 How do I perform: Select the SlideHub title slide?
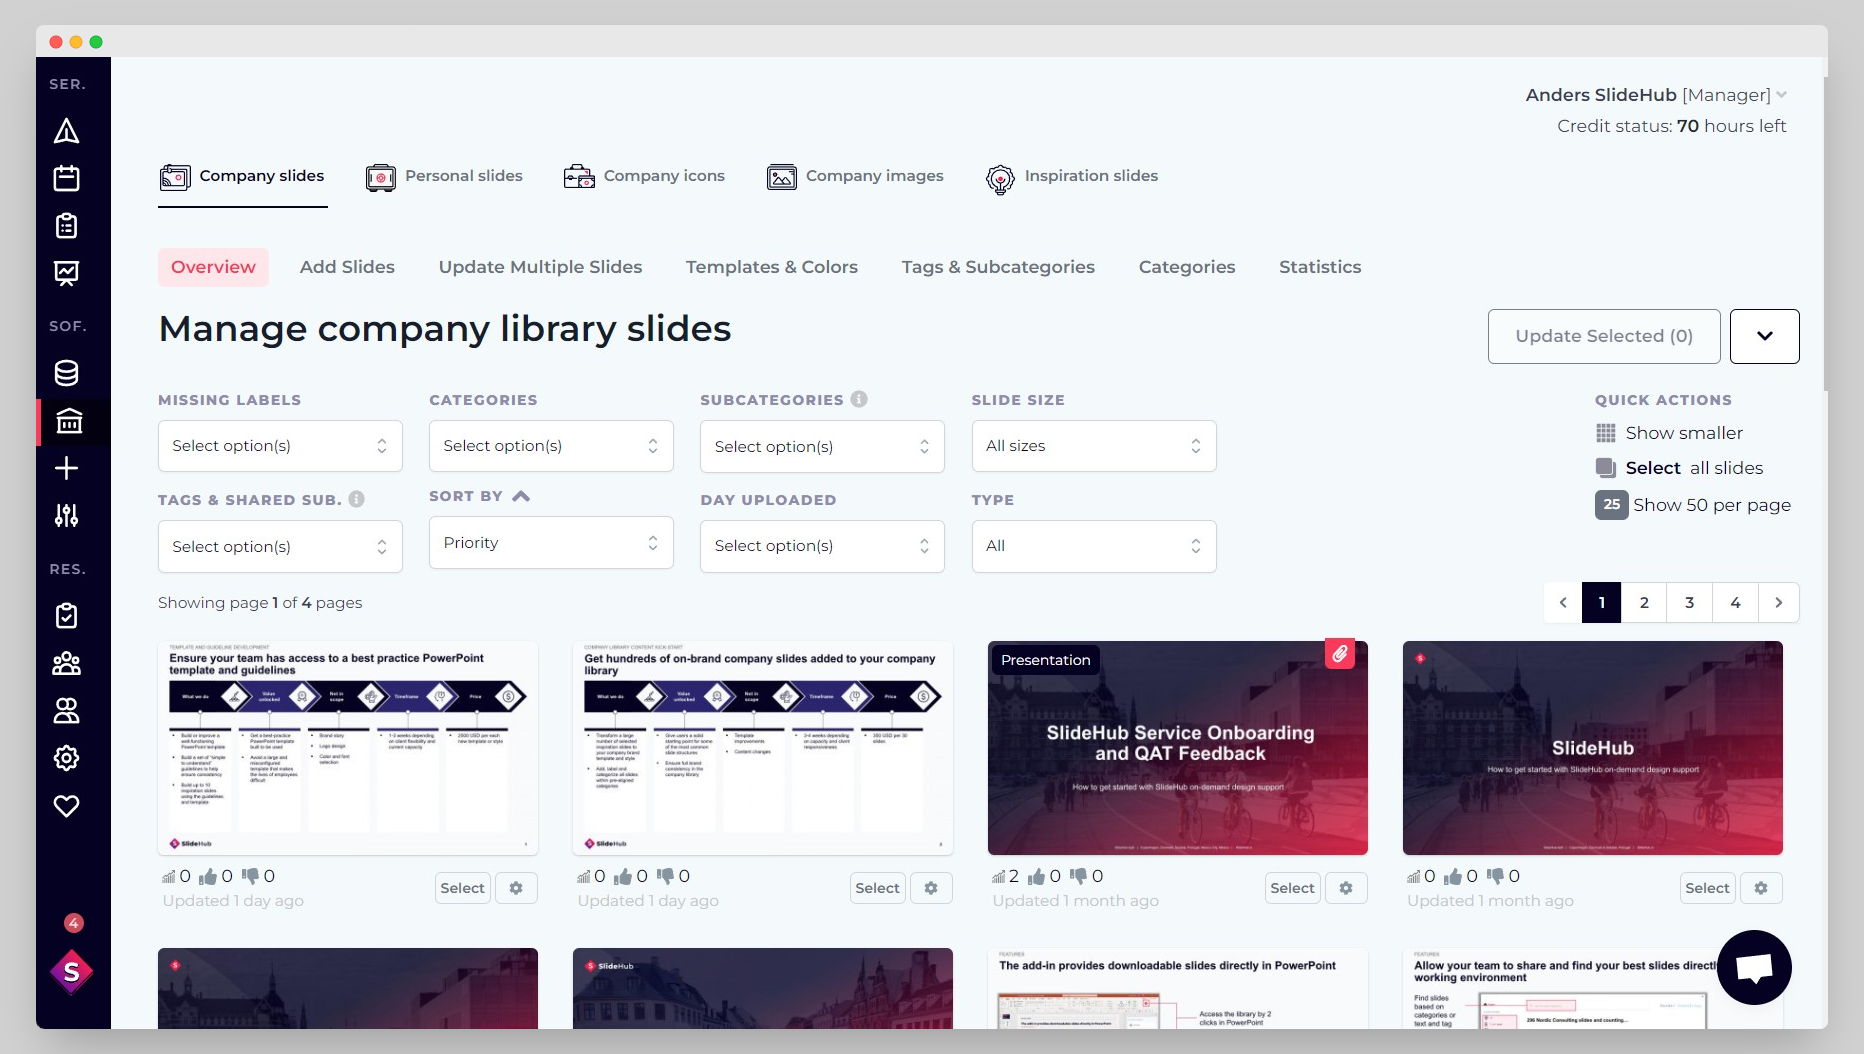coord(1707,888)
